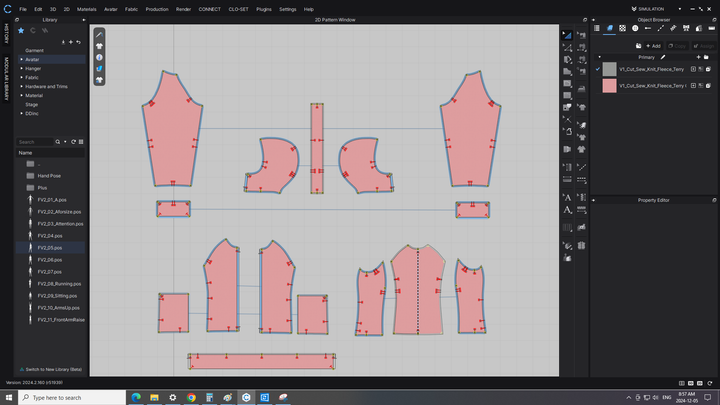Click the Library Search input field
Image resolution: width=720 pixels, height=405 pixels.
[35, 142]
